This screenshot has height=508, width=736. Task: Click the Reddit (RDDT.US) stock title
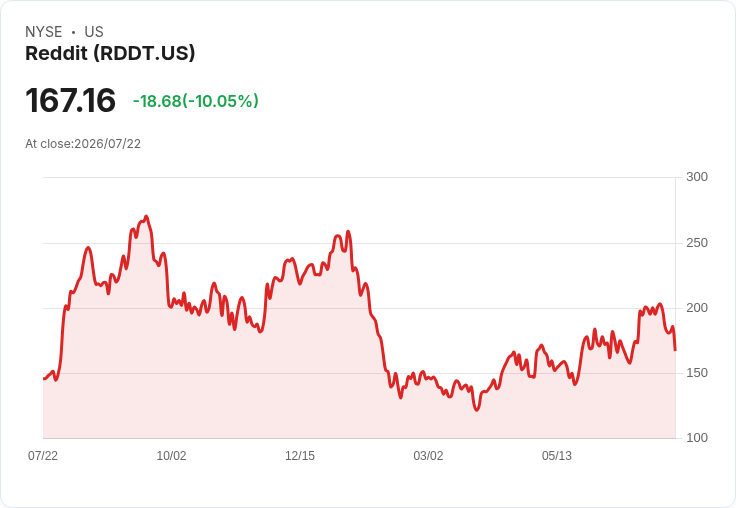click(x=110, y=54)
